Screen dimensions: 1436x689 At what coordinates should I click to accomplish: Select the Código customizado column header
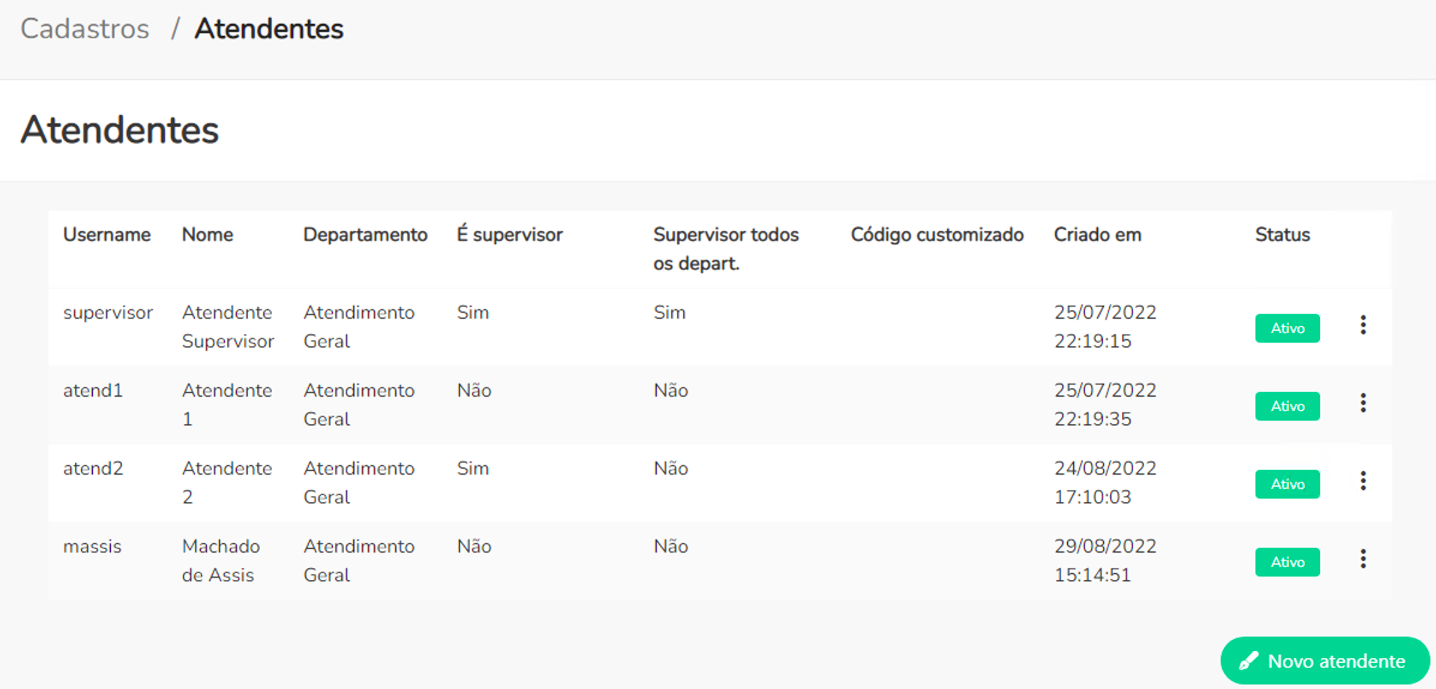click(937, 235)
